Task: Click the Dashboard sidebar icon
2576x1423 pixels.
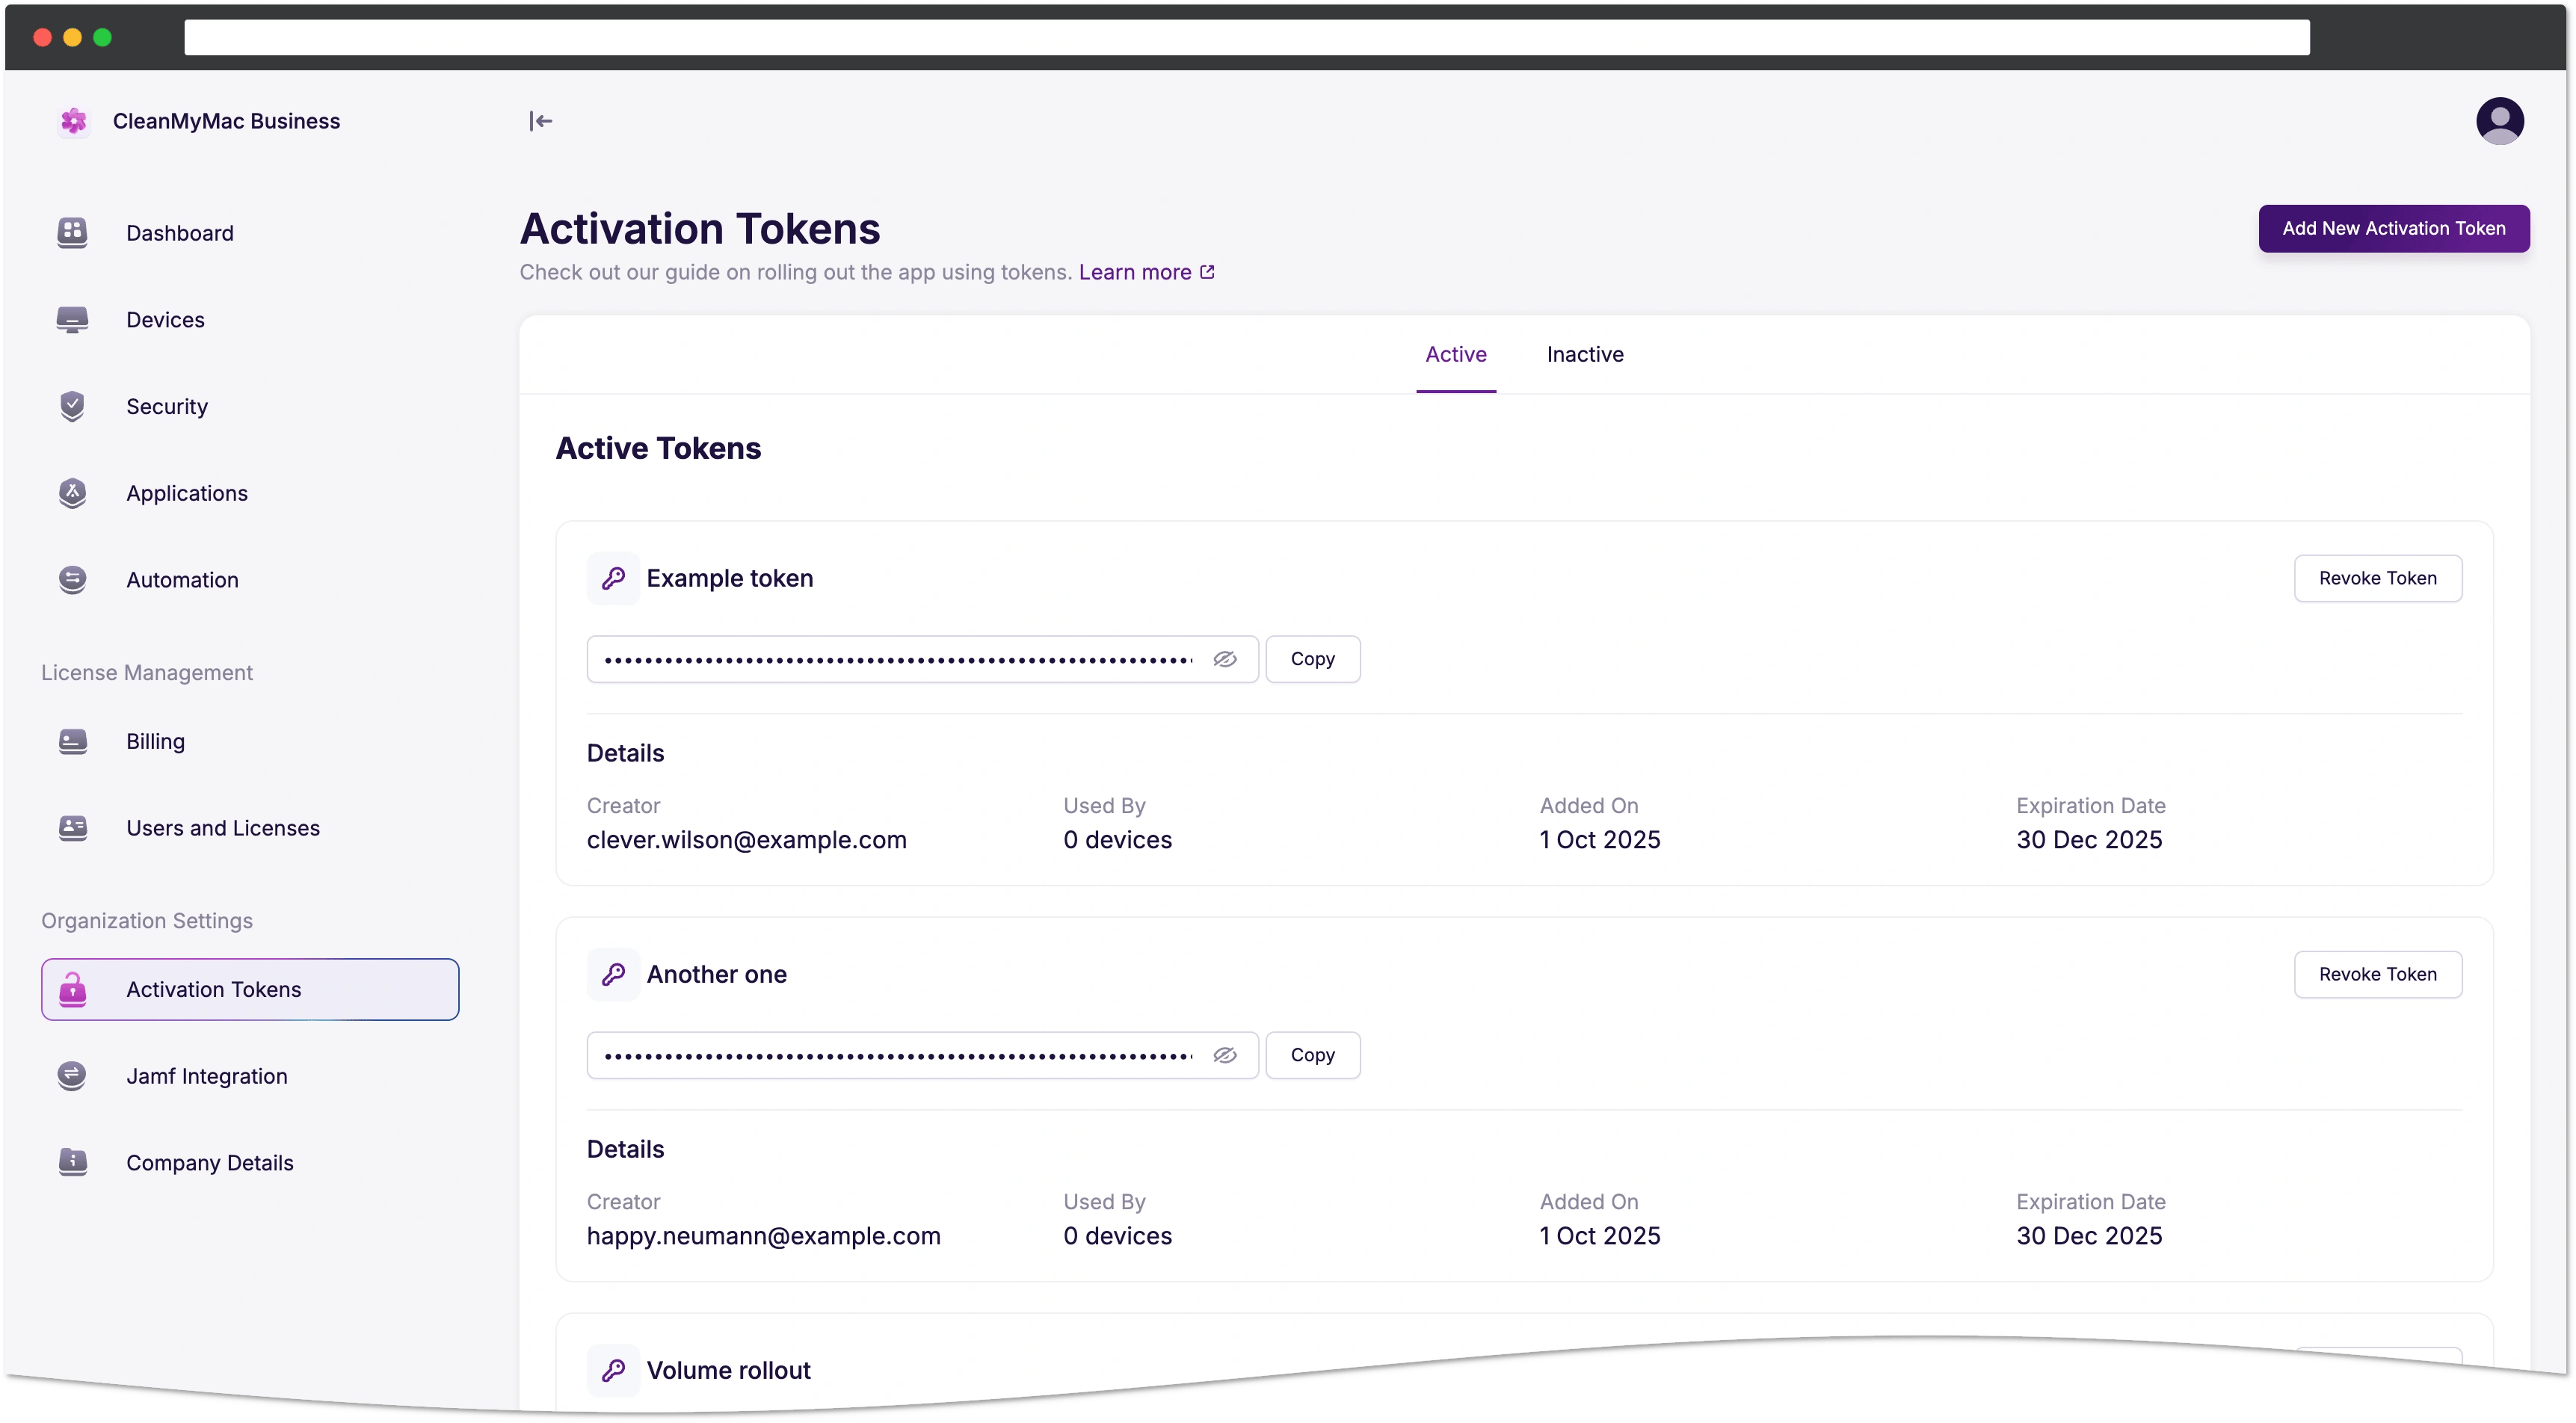Action: click(x=72, y=233)
